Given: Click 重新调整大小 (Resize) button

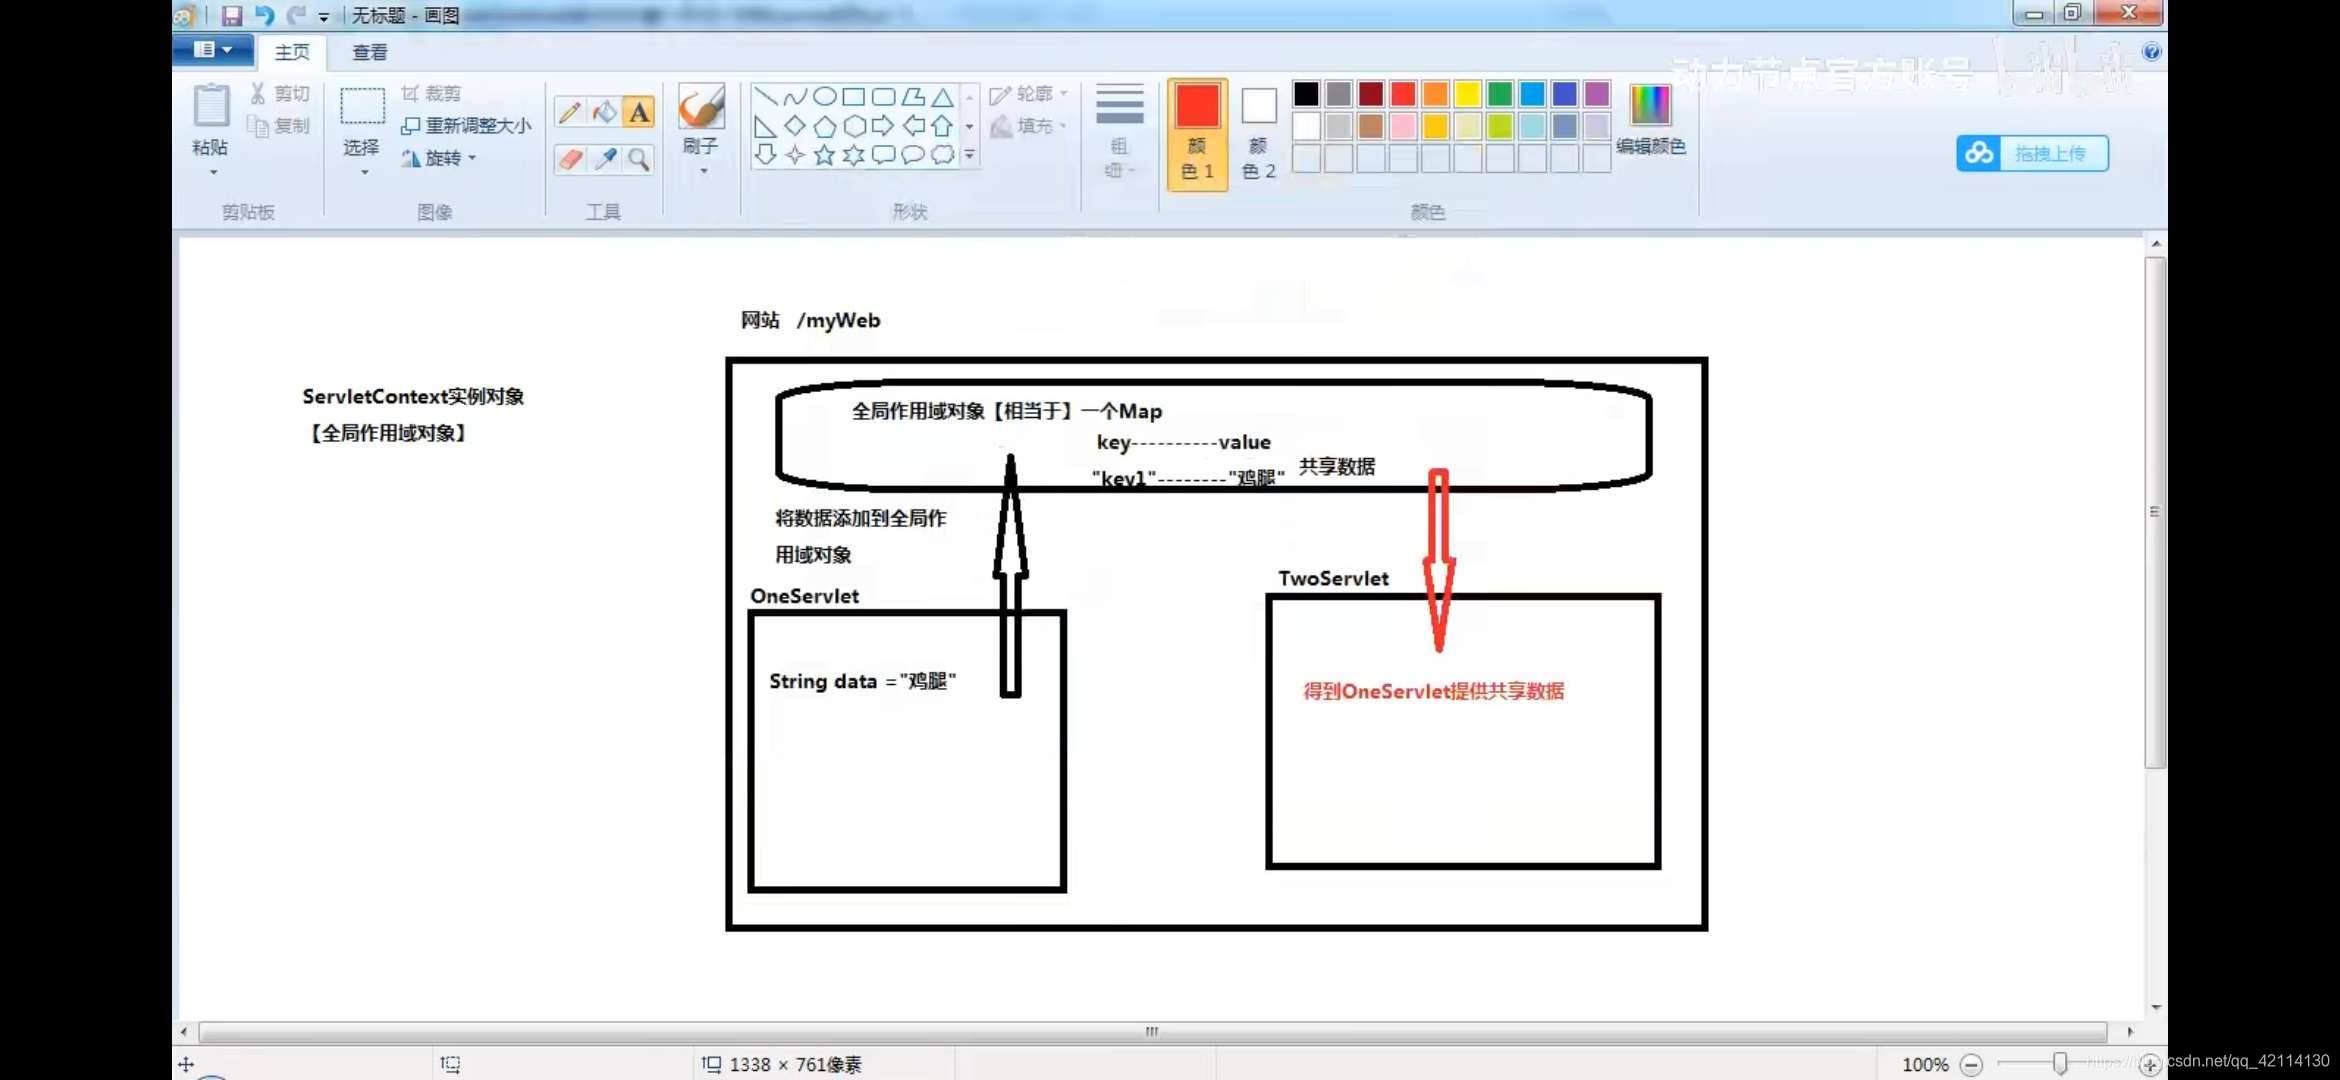Looking at the screenshot, I should coord(466,125).
